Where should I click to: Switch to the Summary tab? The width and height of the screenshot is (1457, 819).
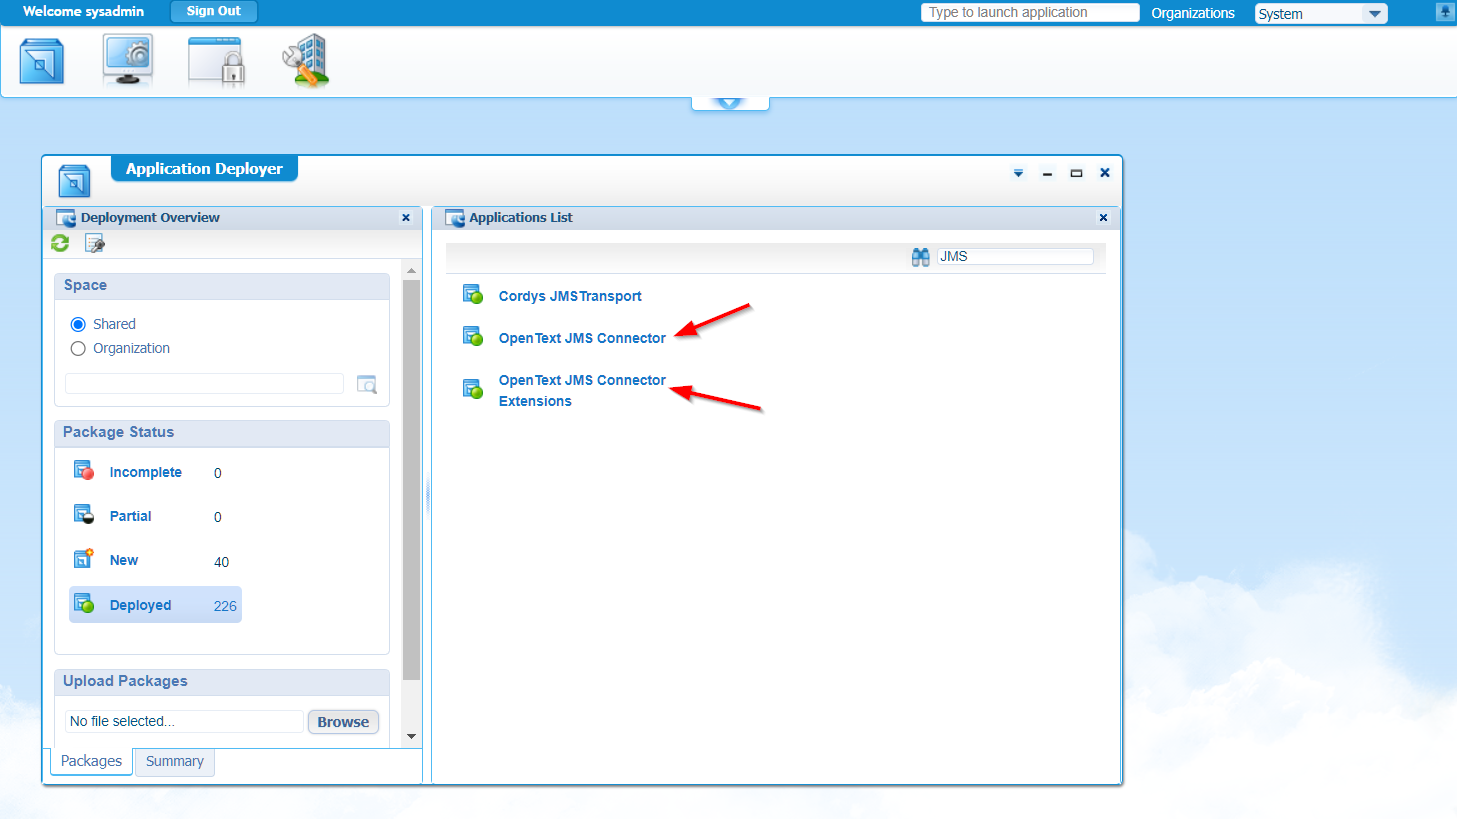[174, 761]
